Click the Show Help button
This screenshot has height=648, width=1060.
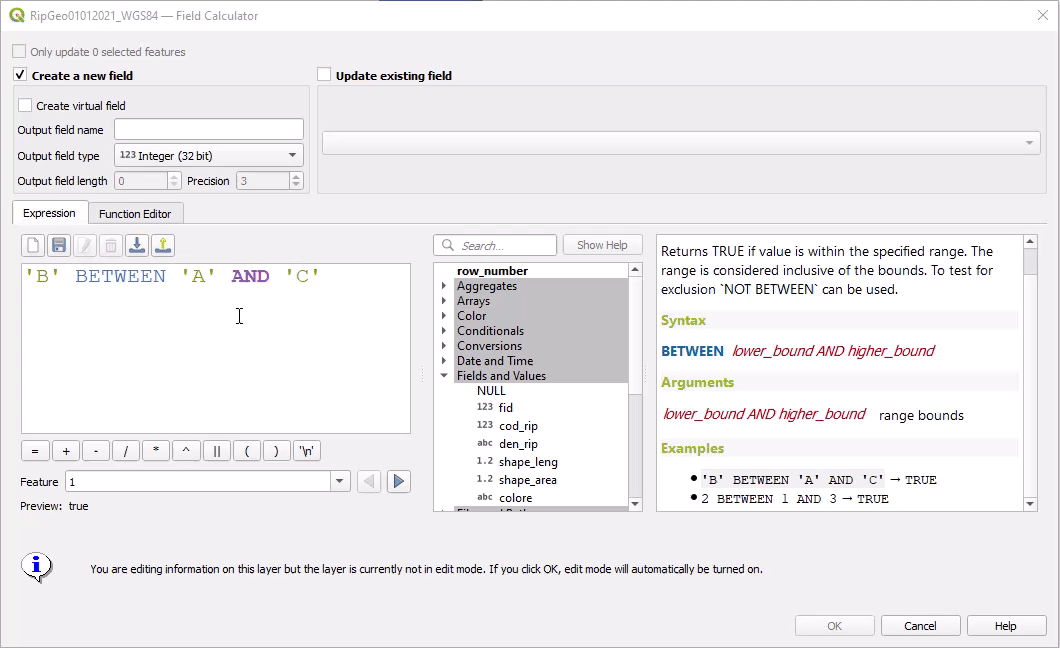click(x=602, y=245)
